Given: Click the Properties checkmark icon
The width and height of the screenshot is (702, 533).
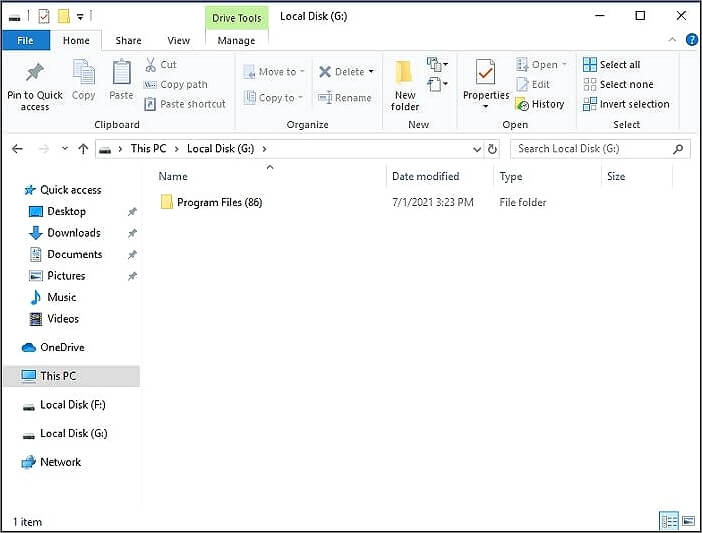Looking at the screenshot, I should click(486, 74).
